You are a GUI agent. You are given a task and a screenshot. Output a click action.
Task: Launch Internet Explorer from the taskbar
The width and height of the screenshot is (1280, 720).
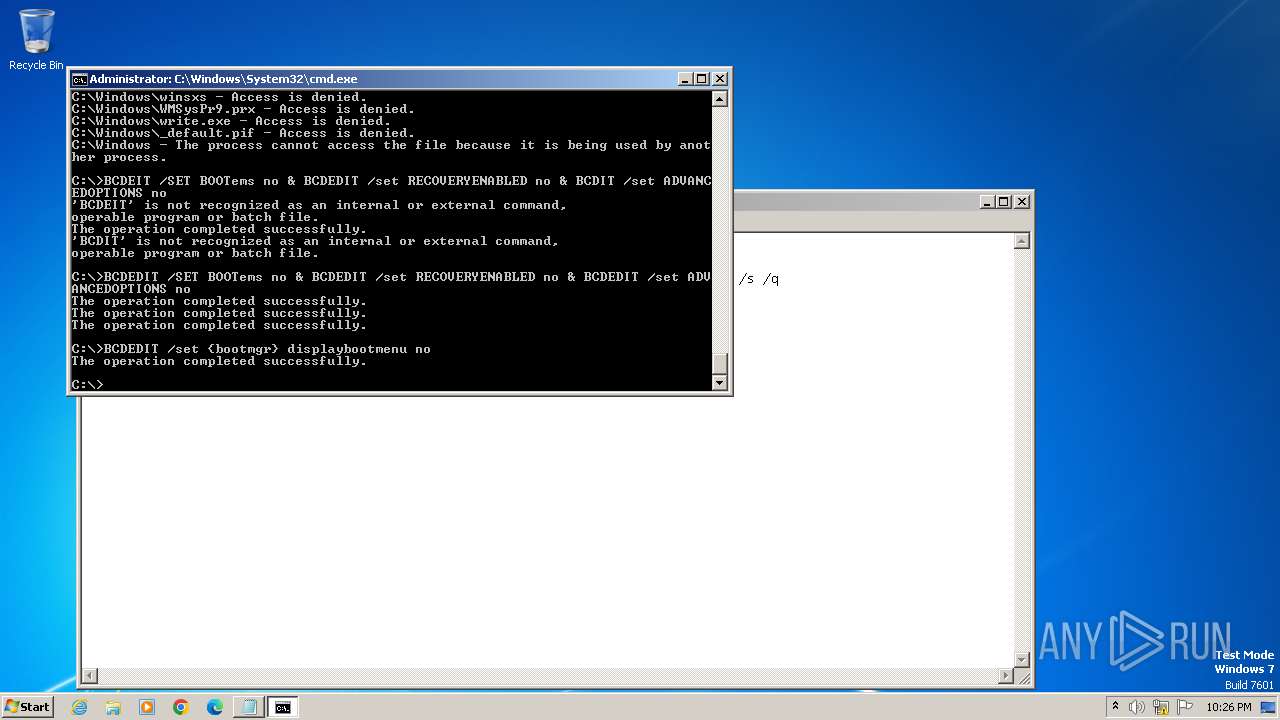pos(79,707)
